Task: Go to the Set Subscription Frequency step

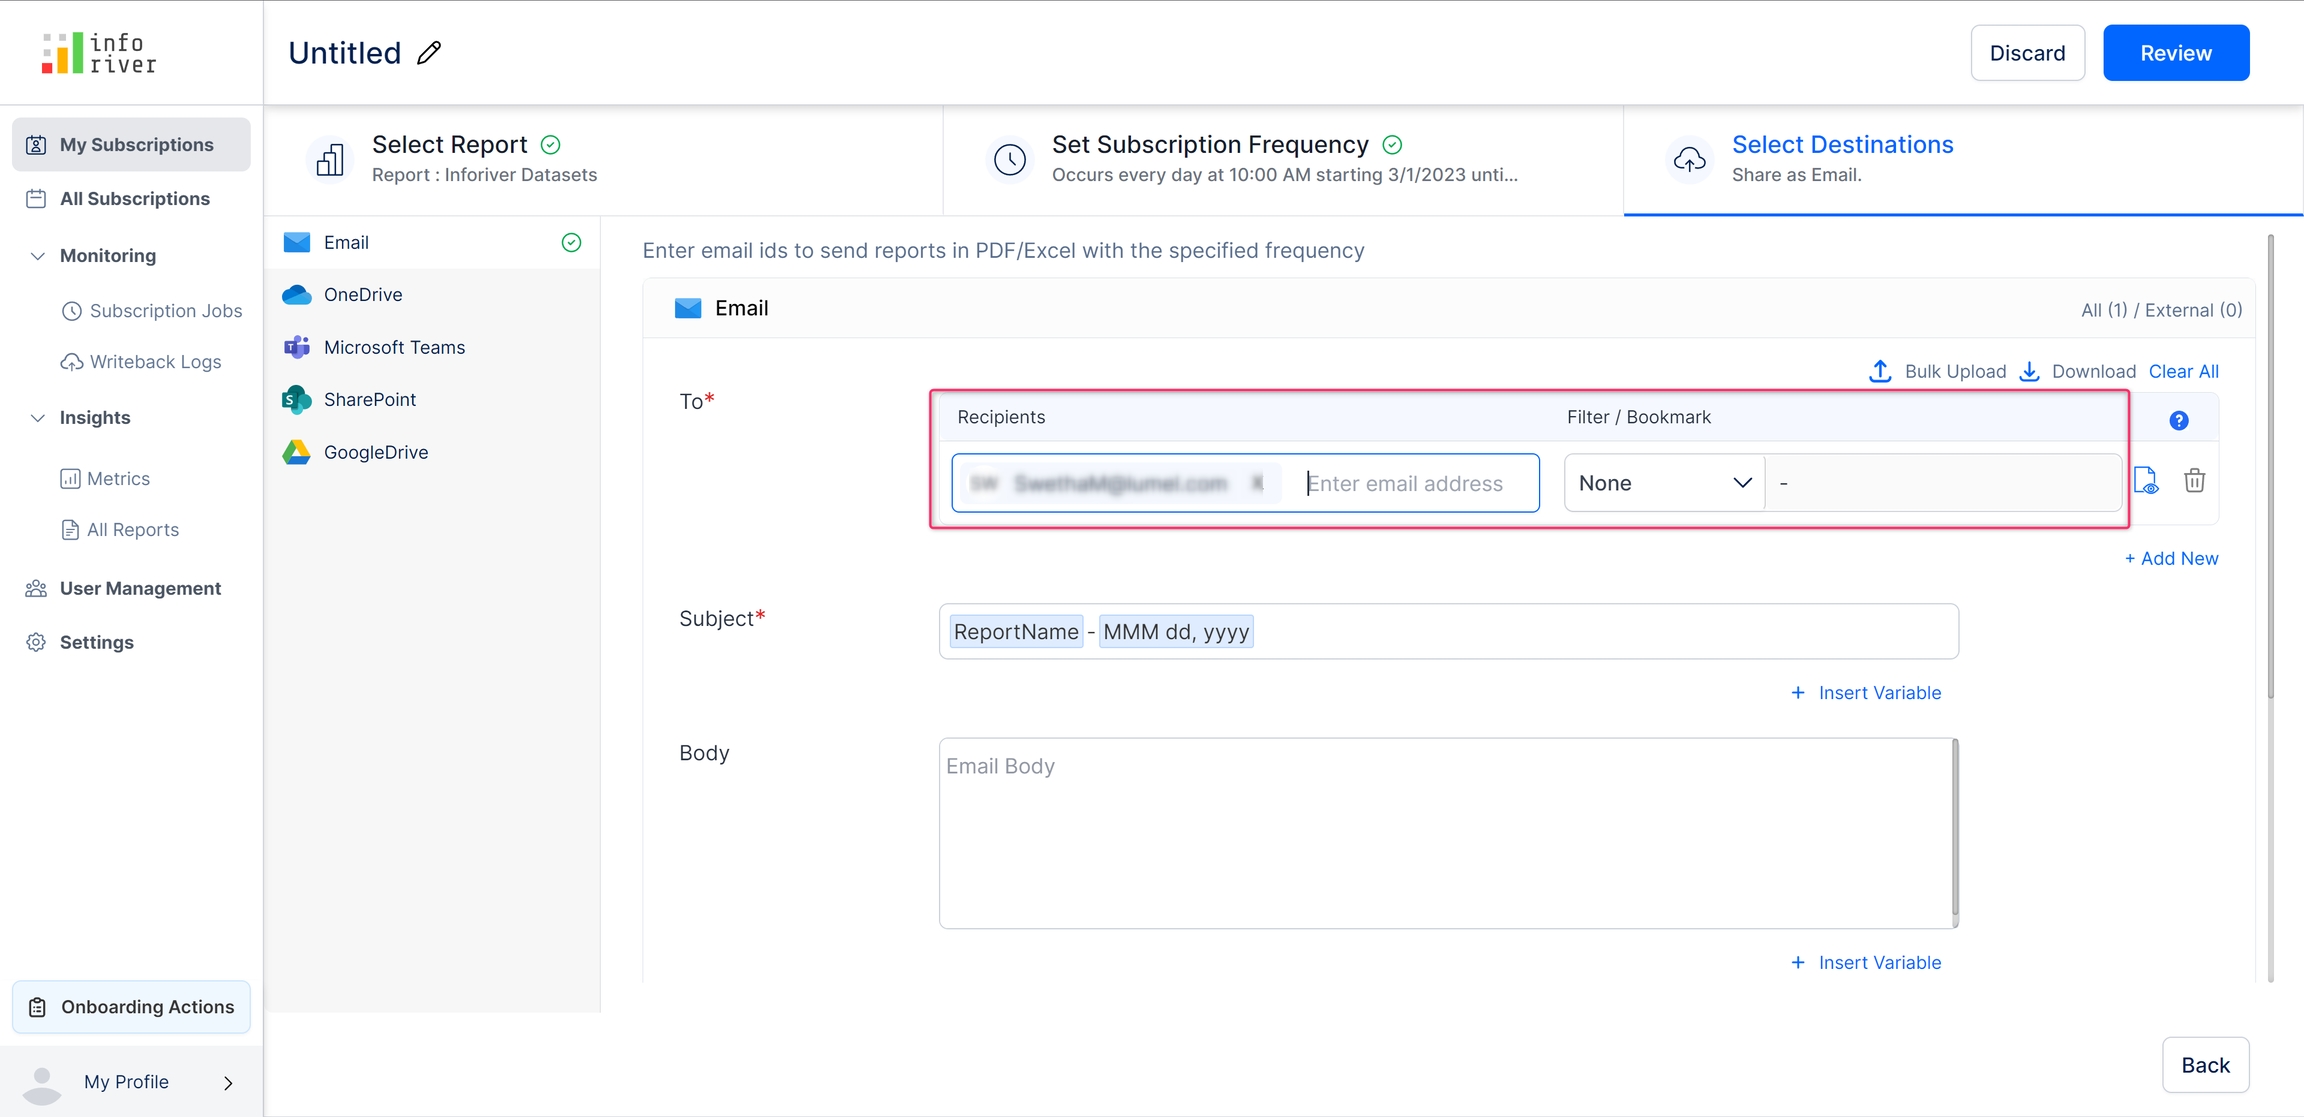Action: click(x=1210, y=158)
